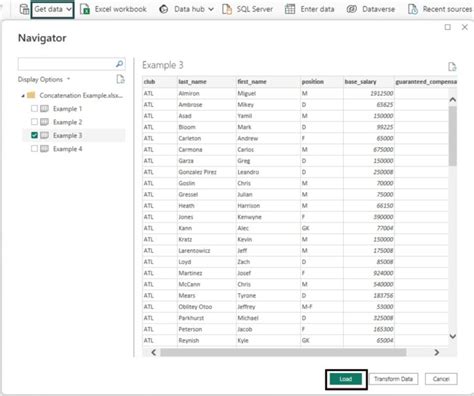Click the horizontal scroll right arrow

[x=437, y=352]
